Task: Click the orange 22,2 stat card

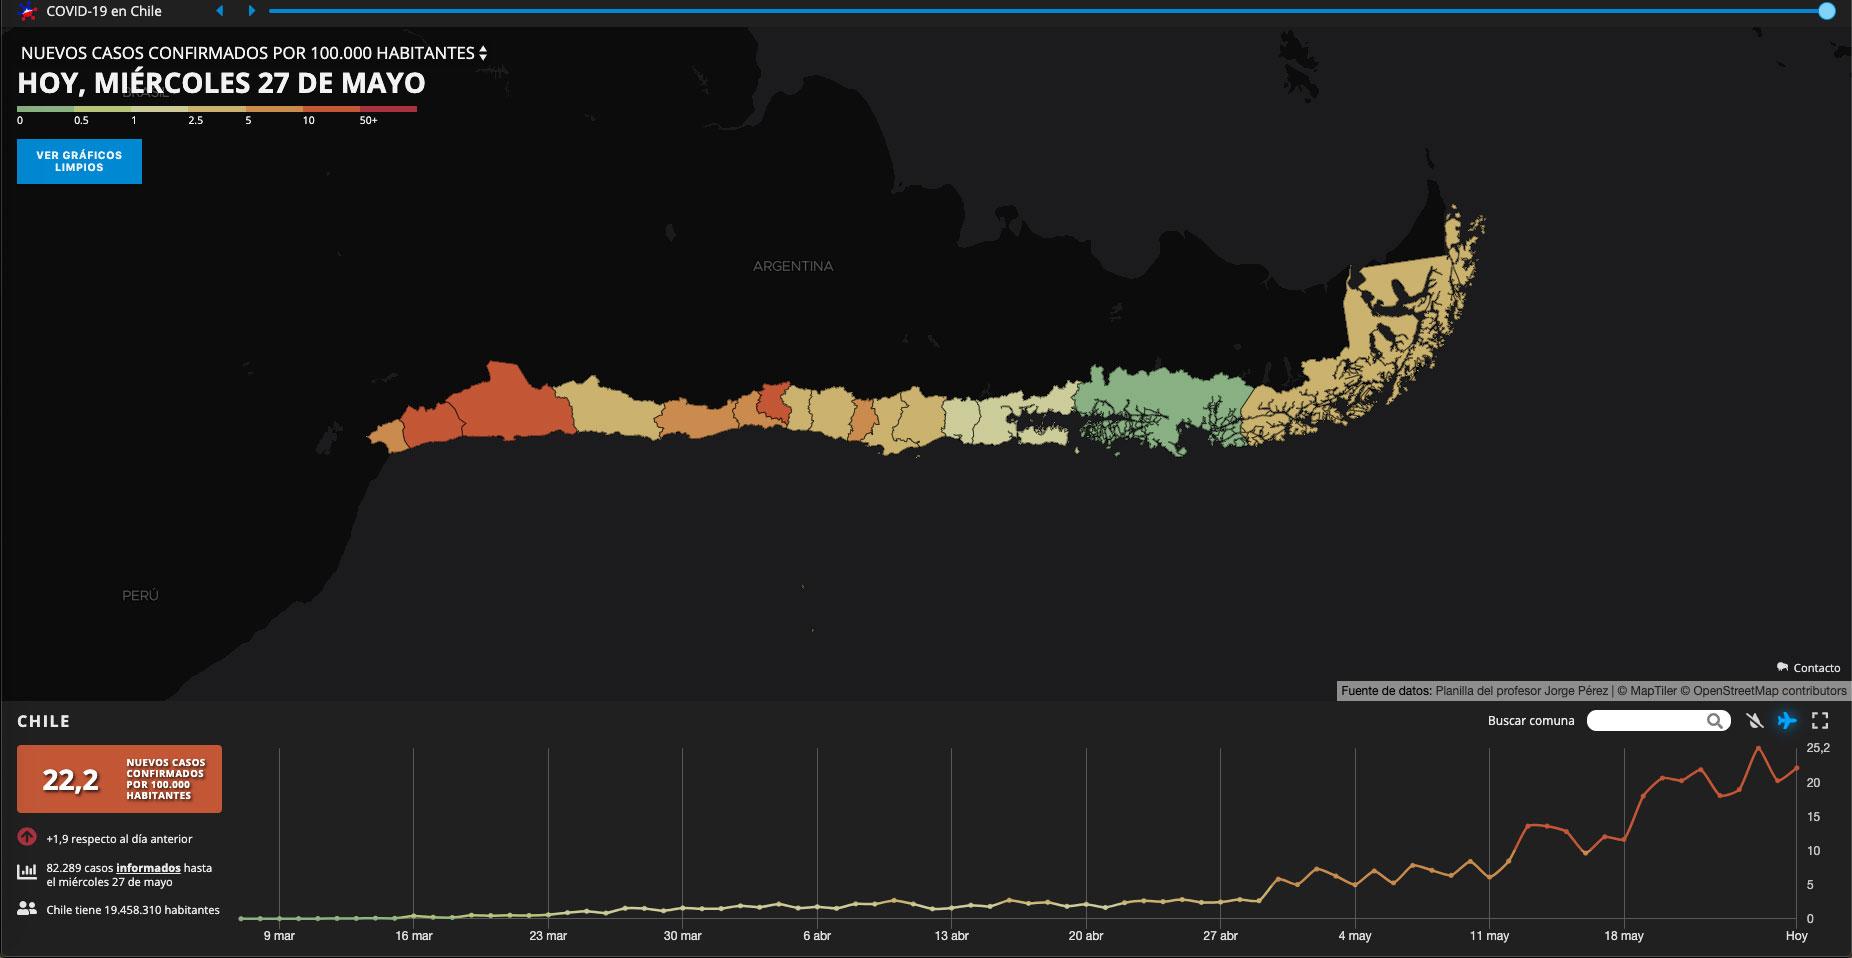Action: click(119, 779)
